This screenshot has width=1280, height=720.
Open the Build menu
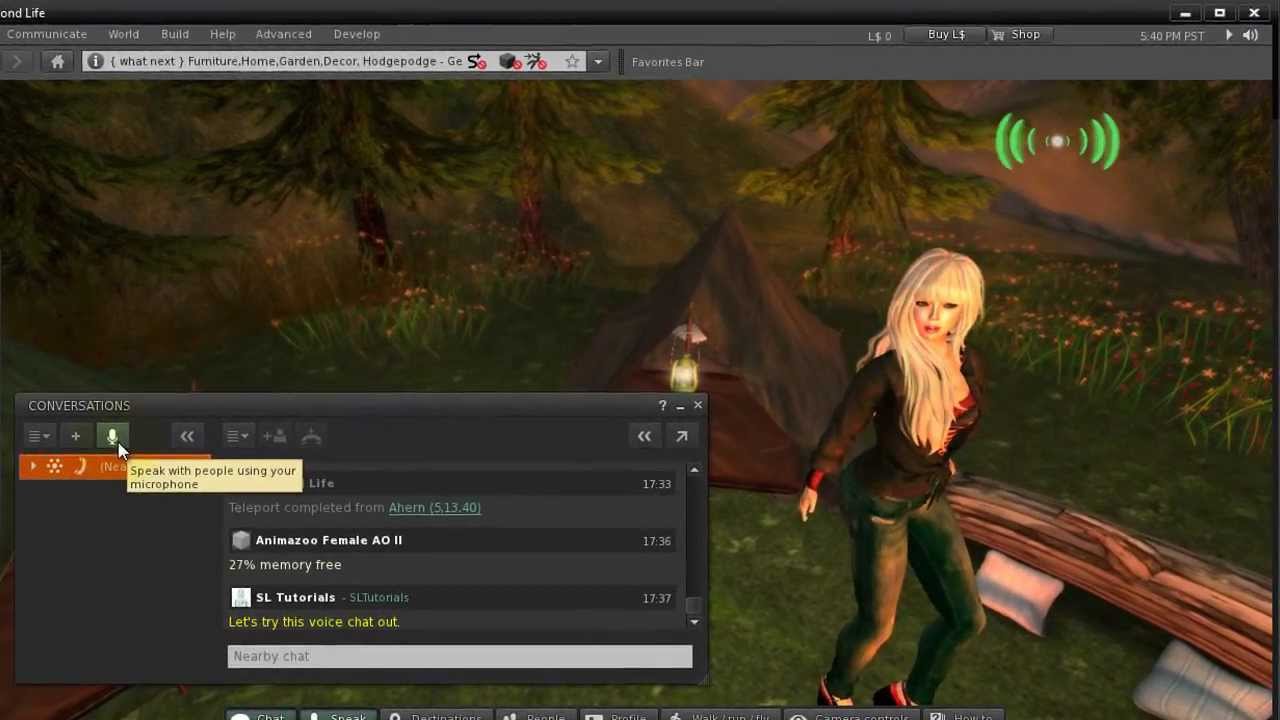[175, 34]
